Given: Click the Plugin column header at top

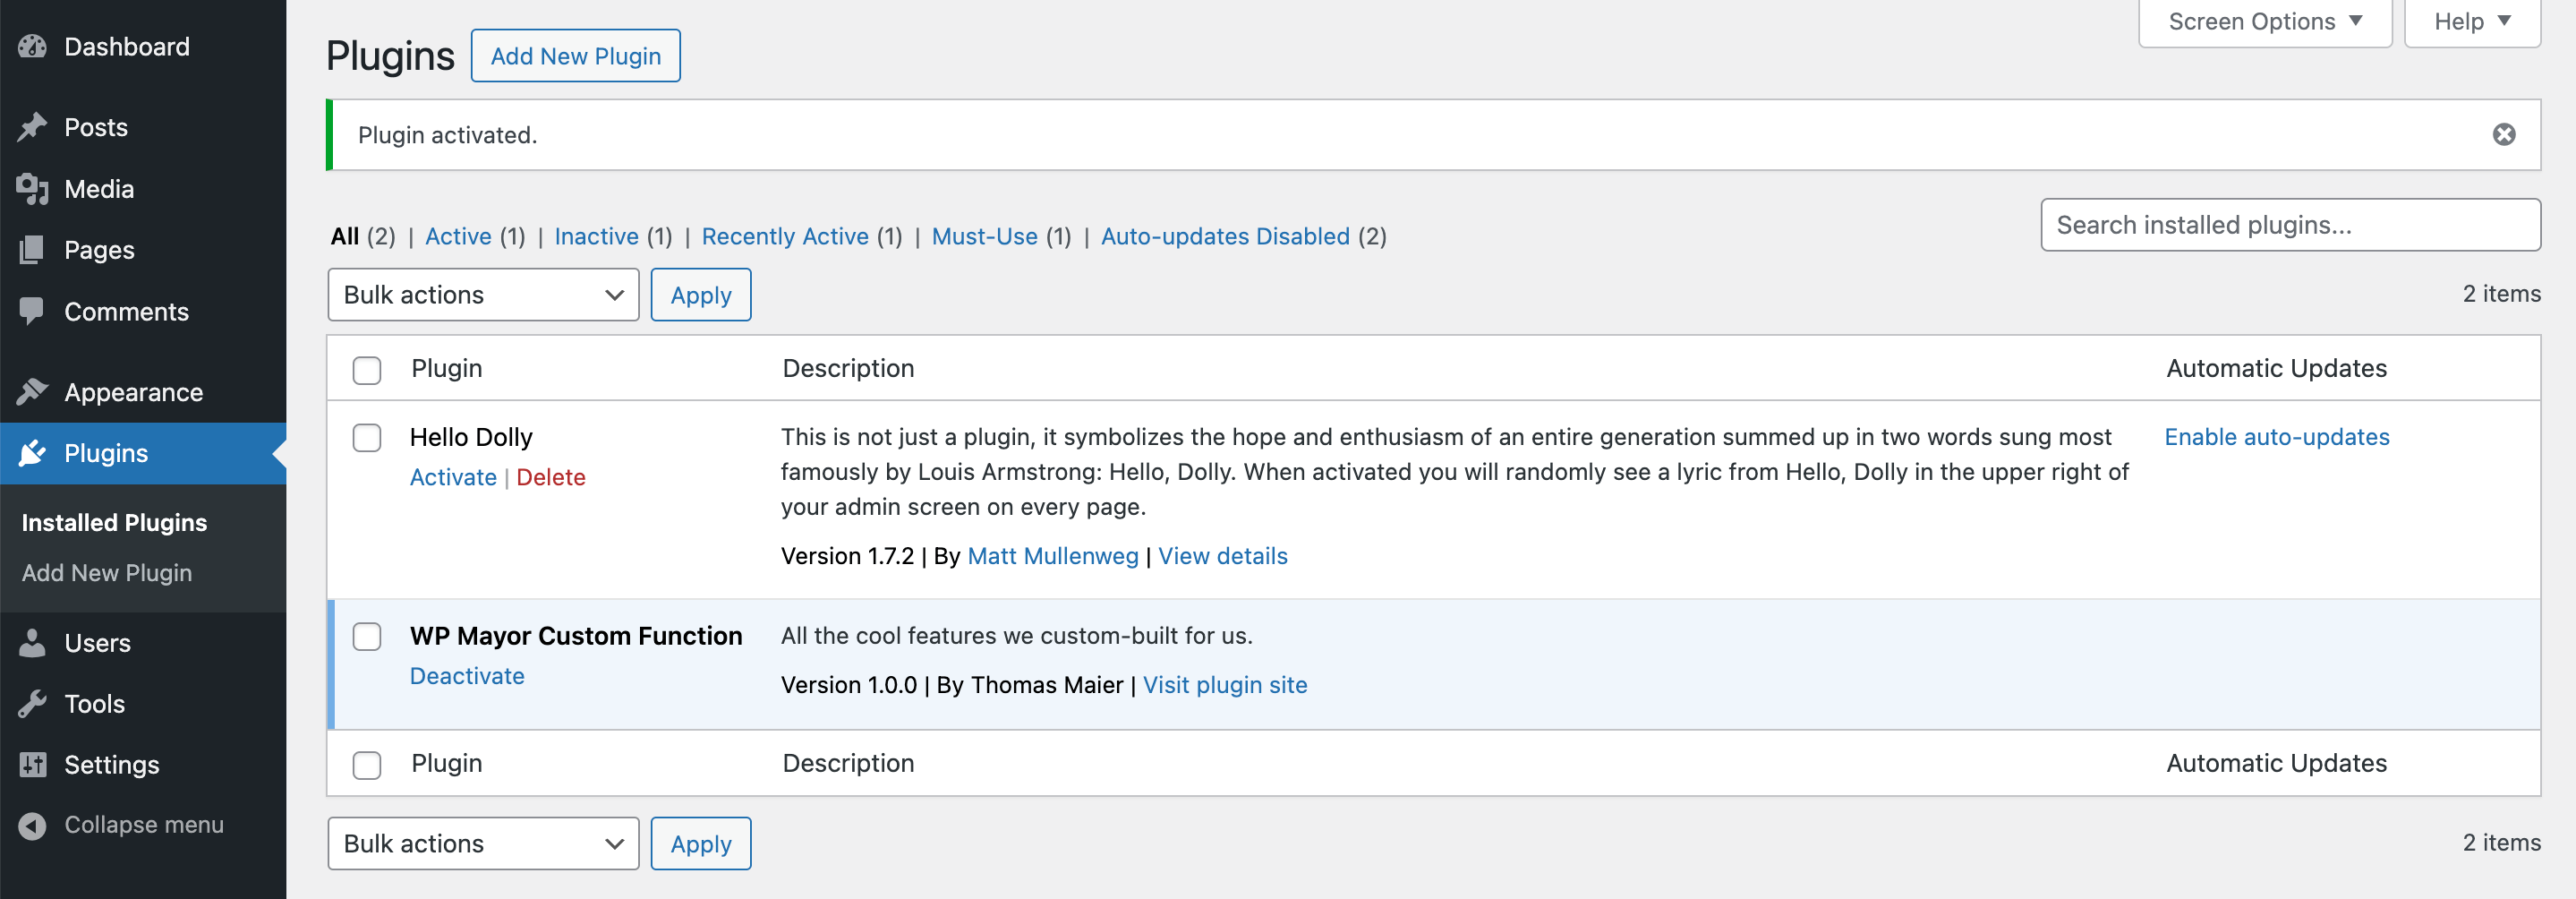Looking at the screenshot, I should (x=447, y=368).
